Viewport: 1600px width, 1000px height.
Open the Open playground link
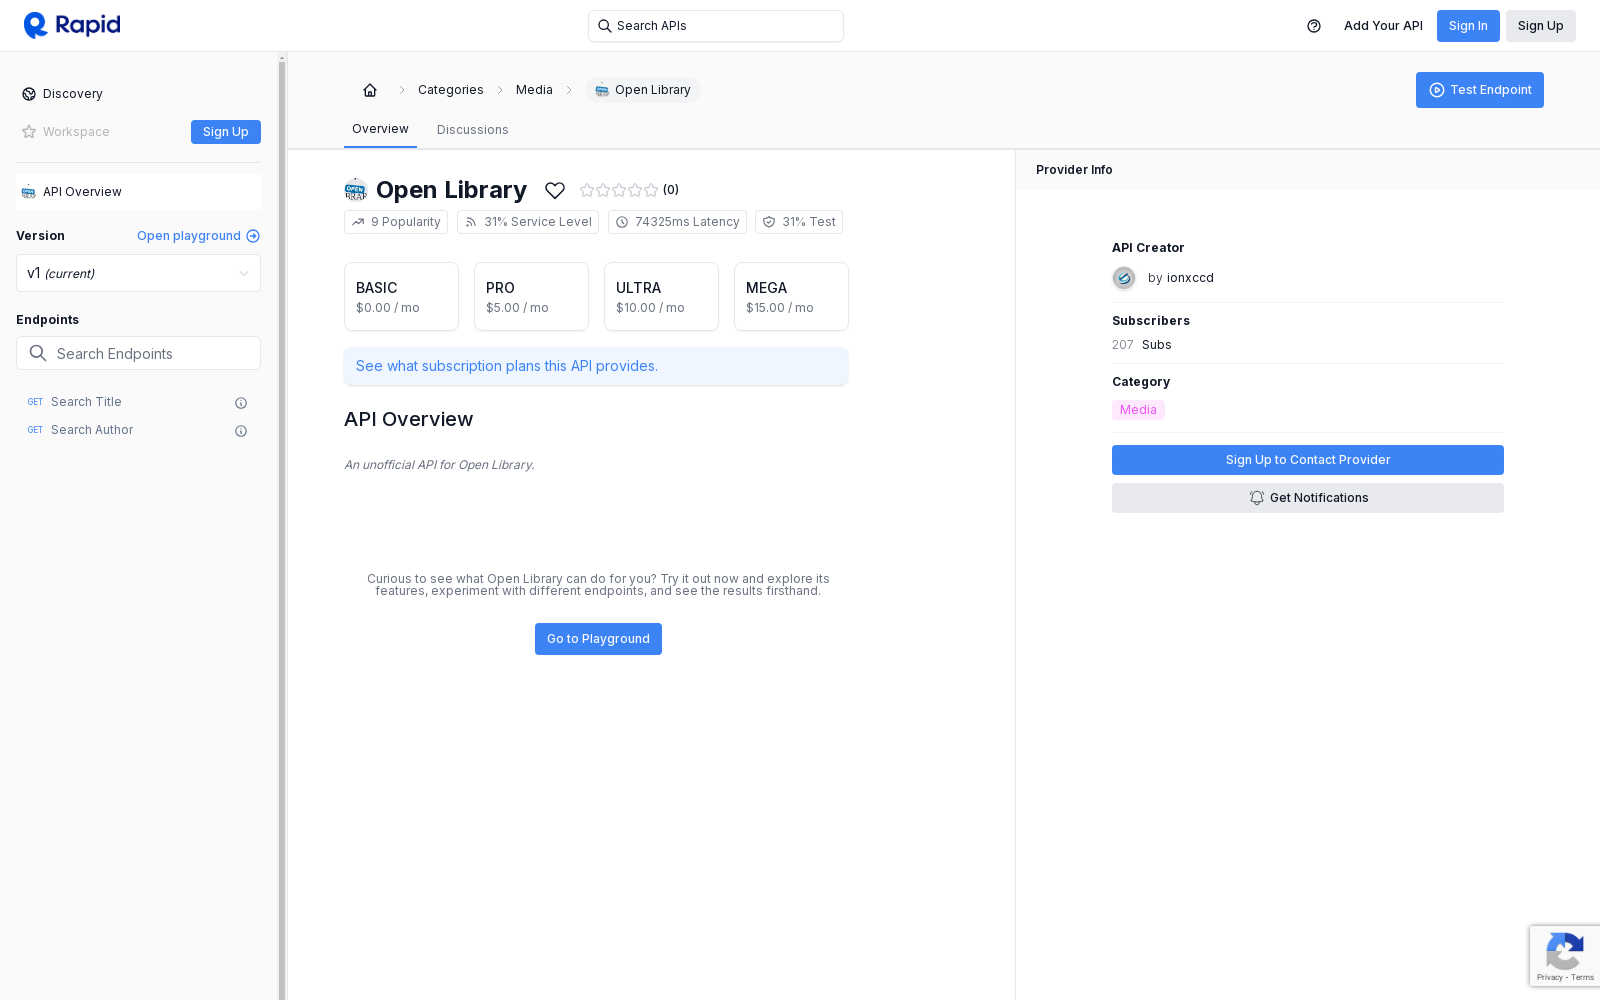coord(198,236)
